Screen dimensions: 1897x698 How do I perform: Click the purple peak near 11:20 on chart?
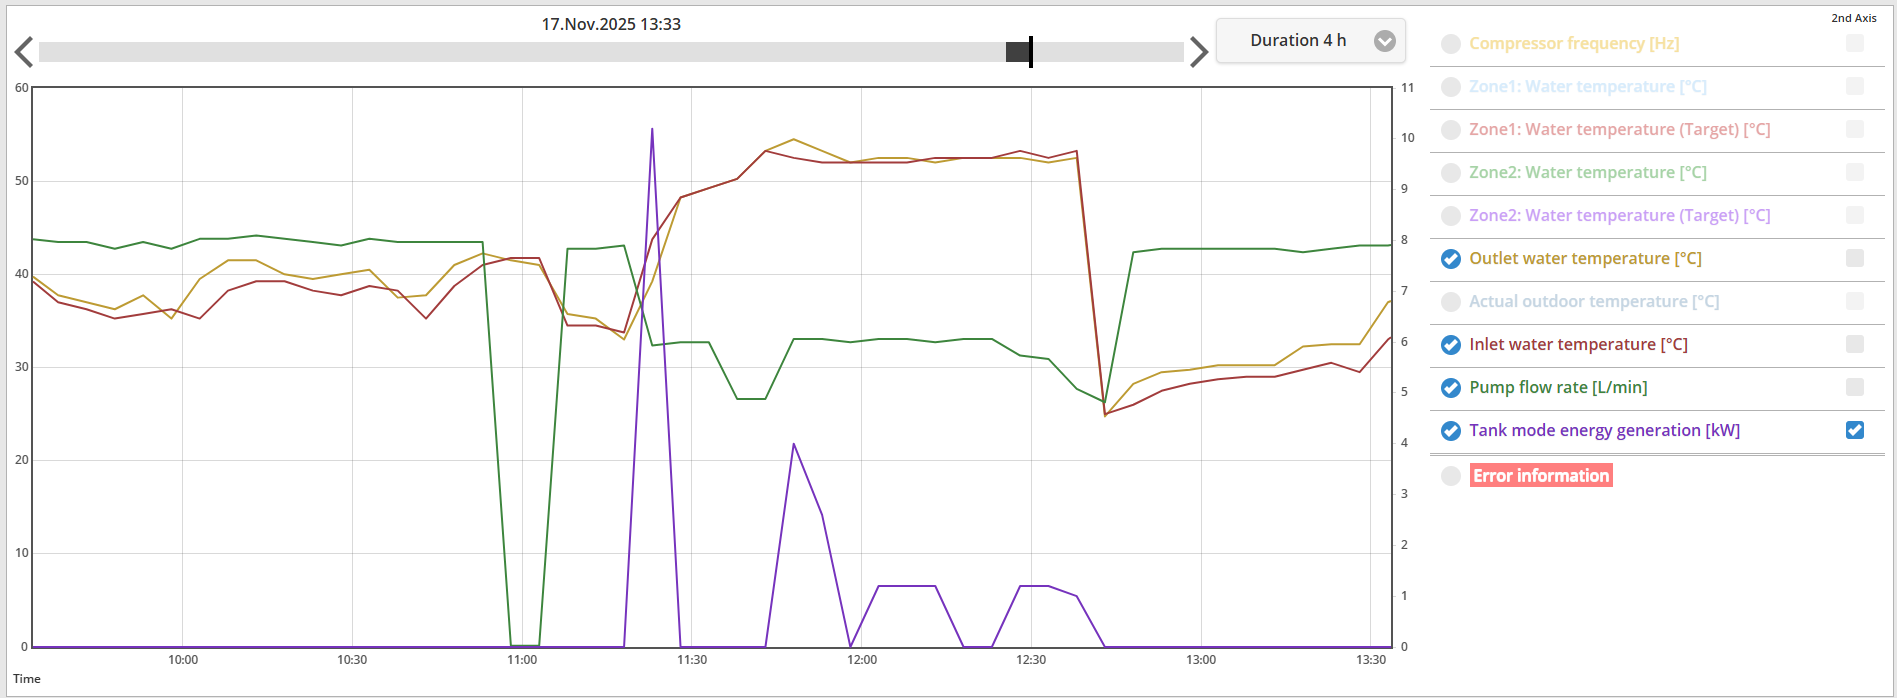tap(652, 130)
